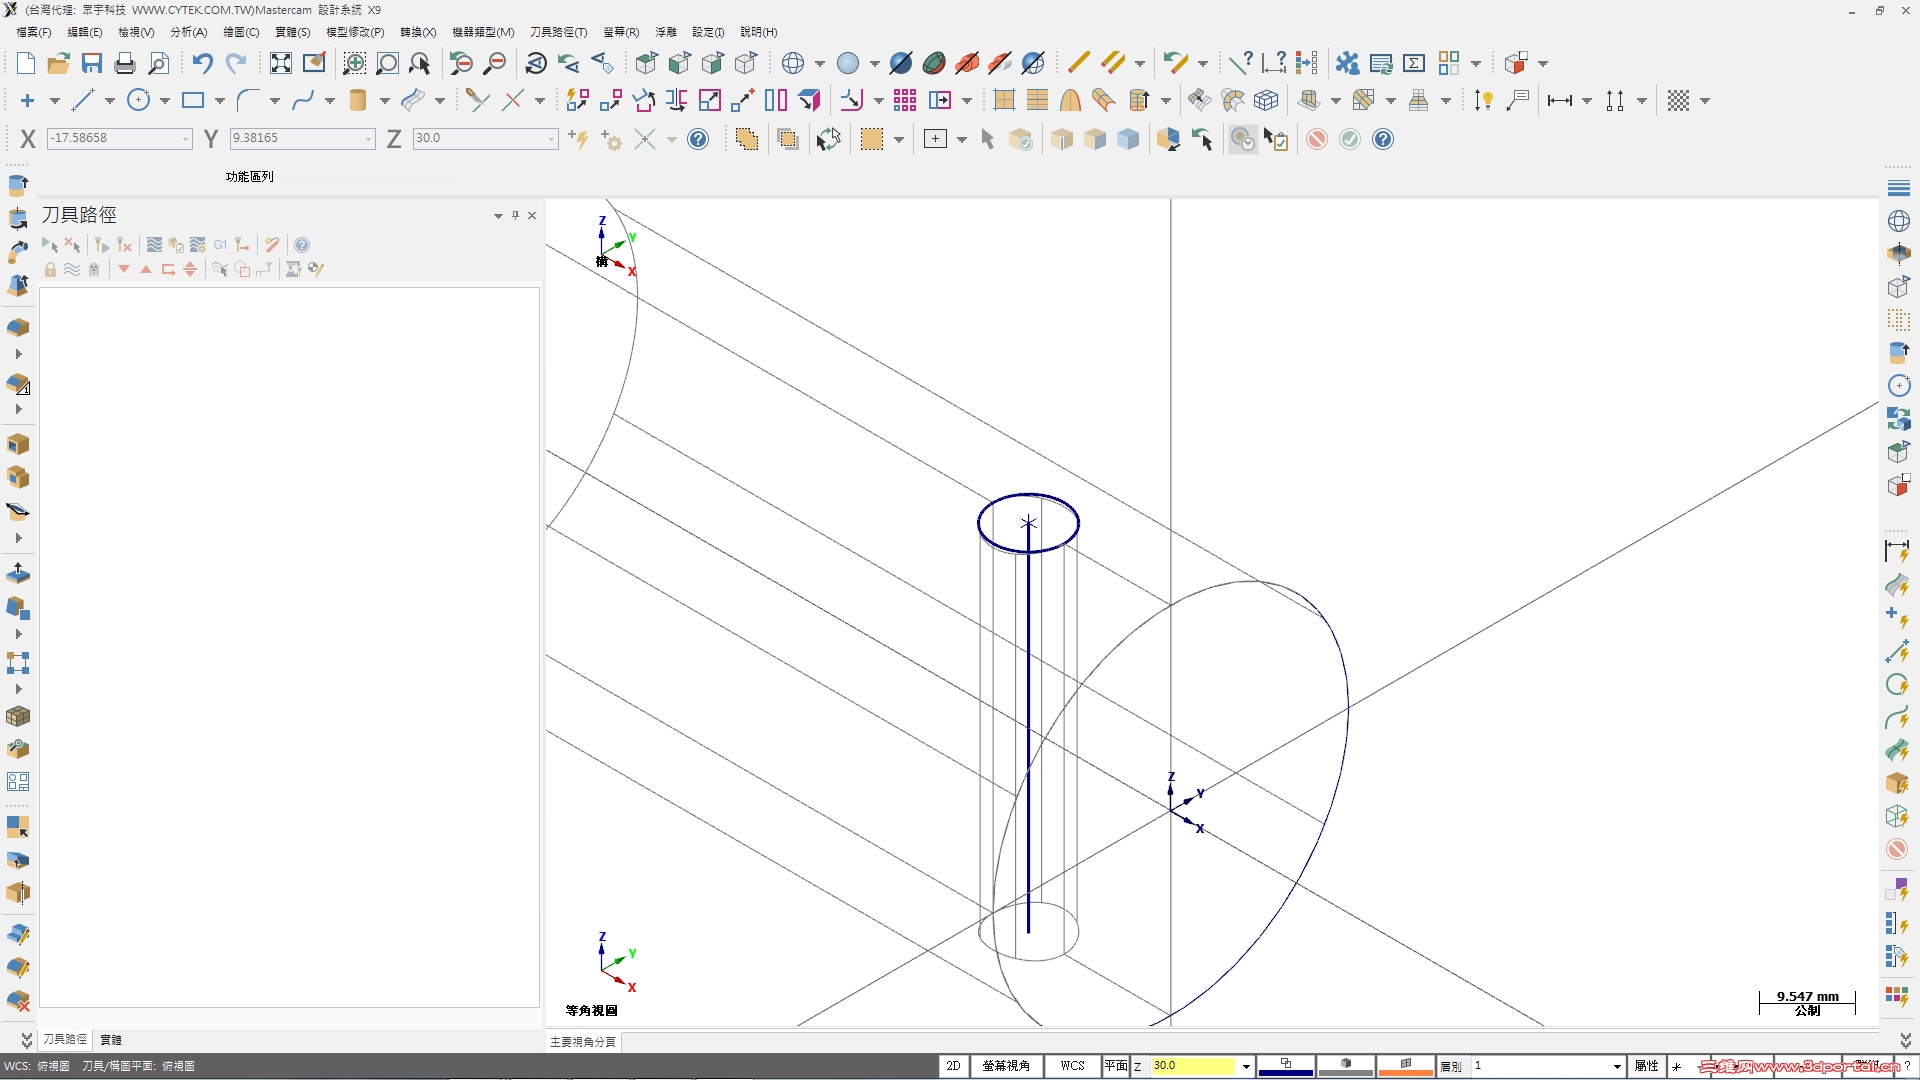The height and width of the screenshot is (1080, 1920).
Task: Toggle wireframe shading globe icon
Action: click(x=793, y=63)
